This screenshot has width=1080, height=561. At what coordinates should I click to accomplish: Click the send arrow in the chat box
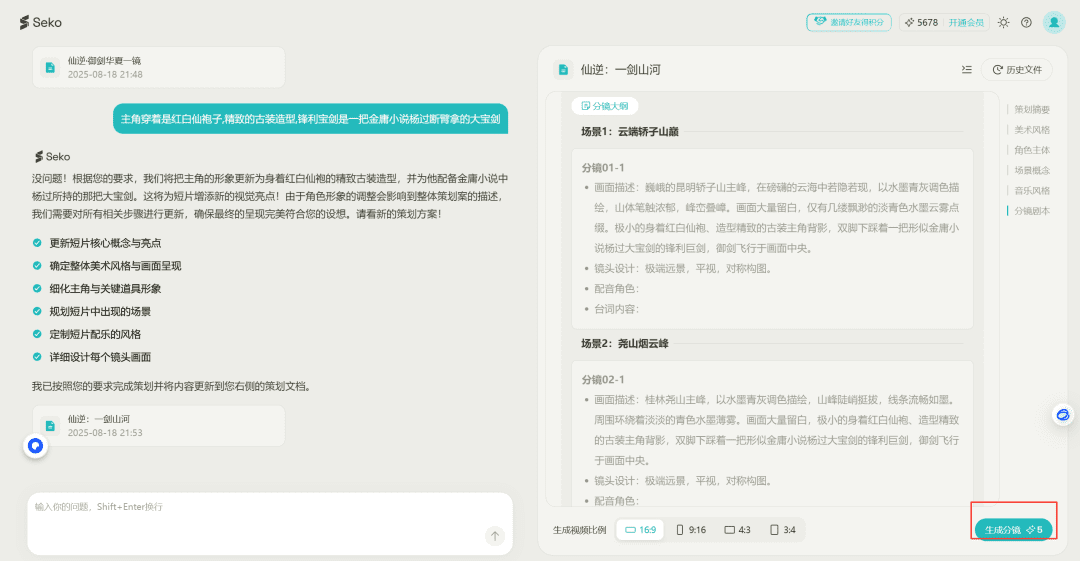click(495, 536)
